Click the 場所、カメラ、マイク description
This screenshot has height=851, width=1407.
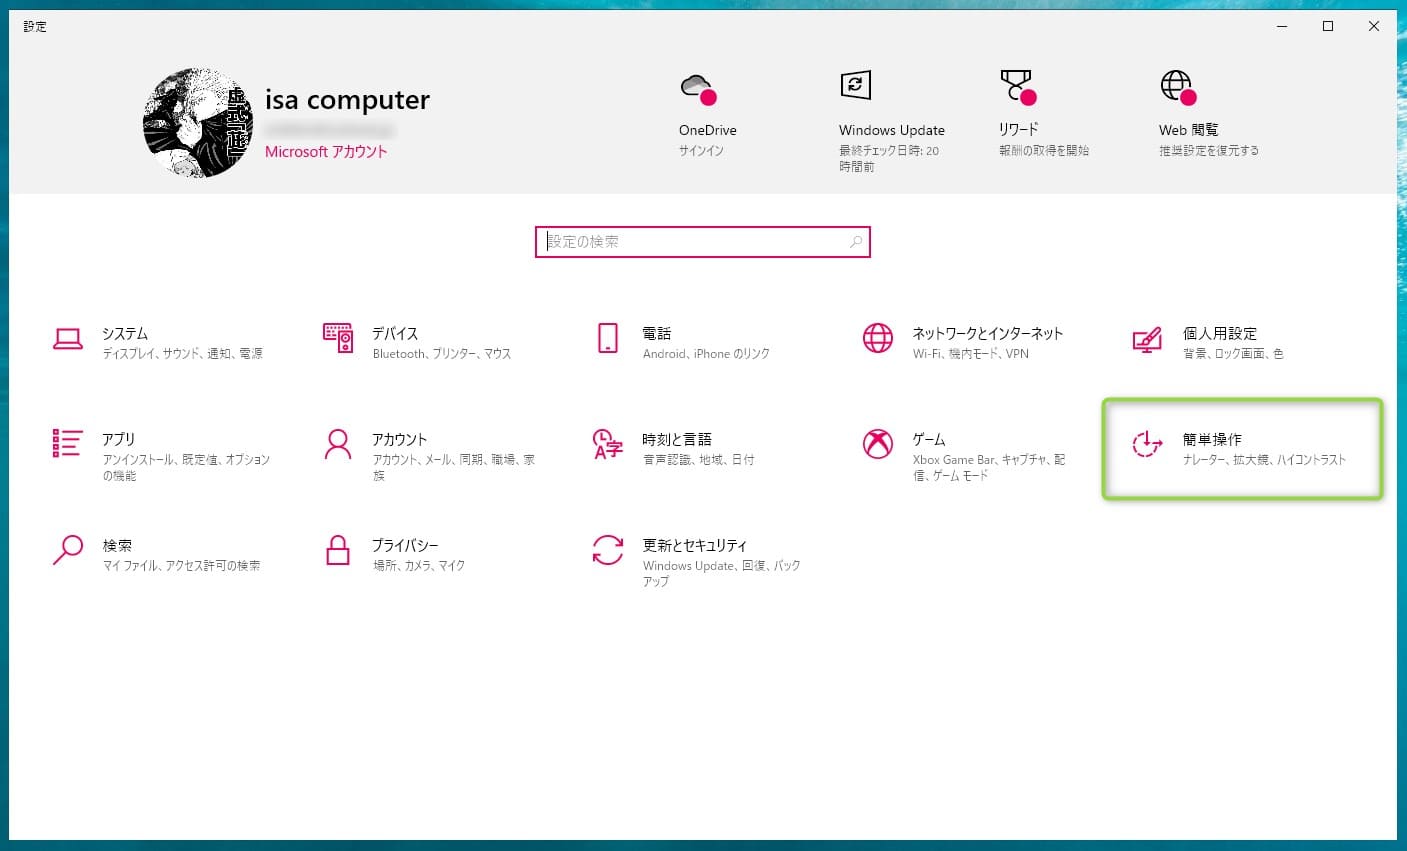tap(419, 566)
